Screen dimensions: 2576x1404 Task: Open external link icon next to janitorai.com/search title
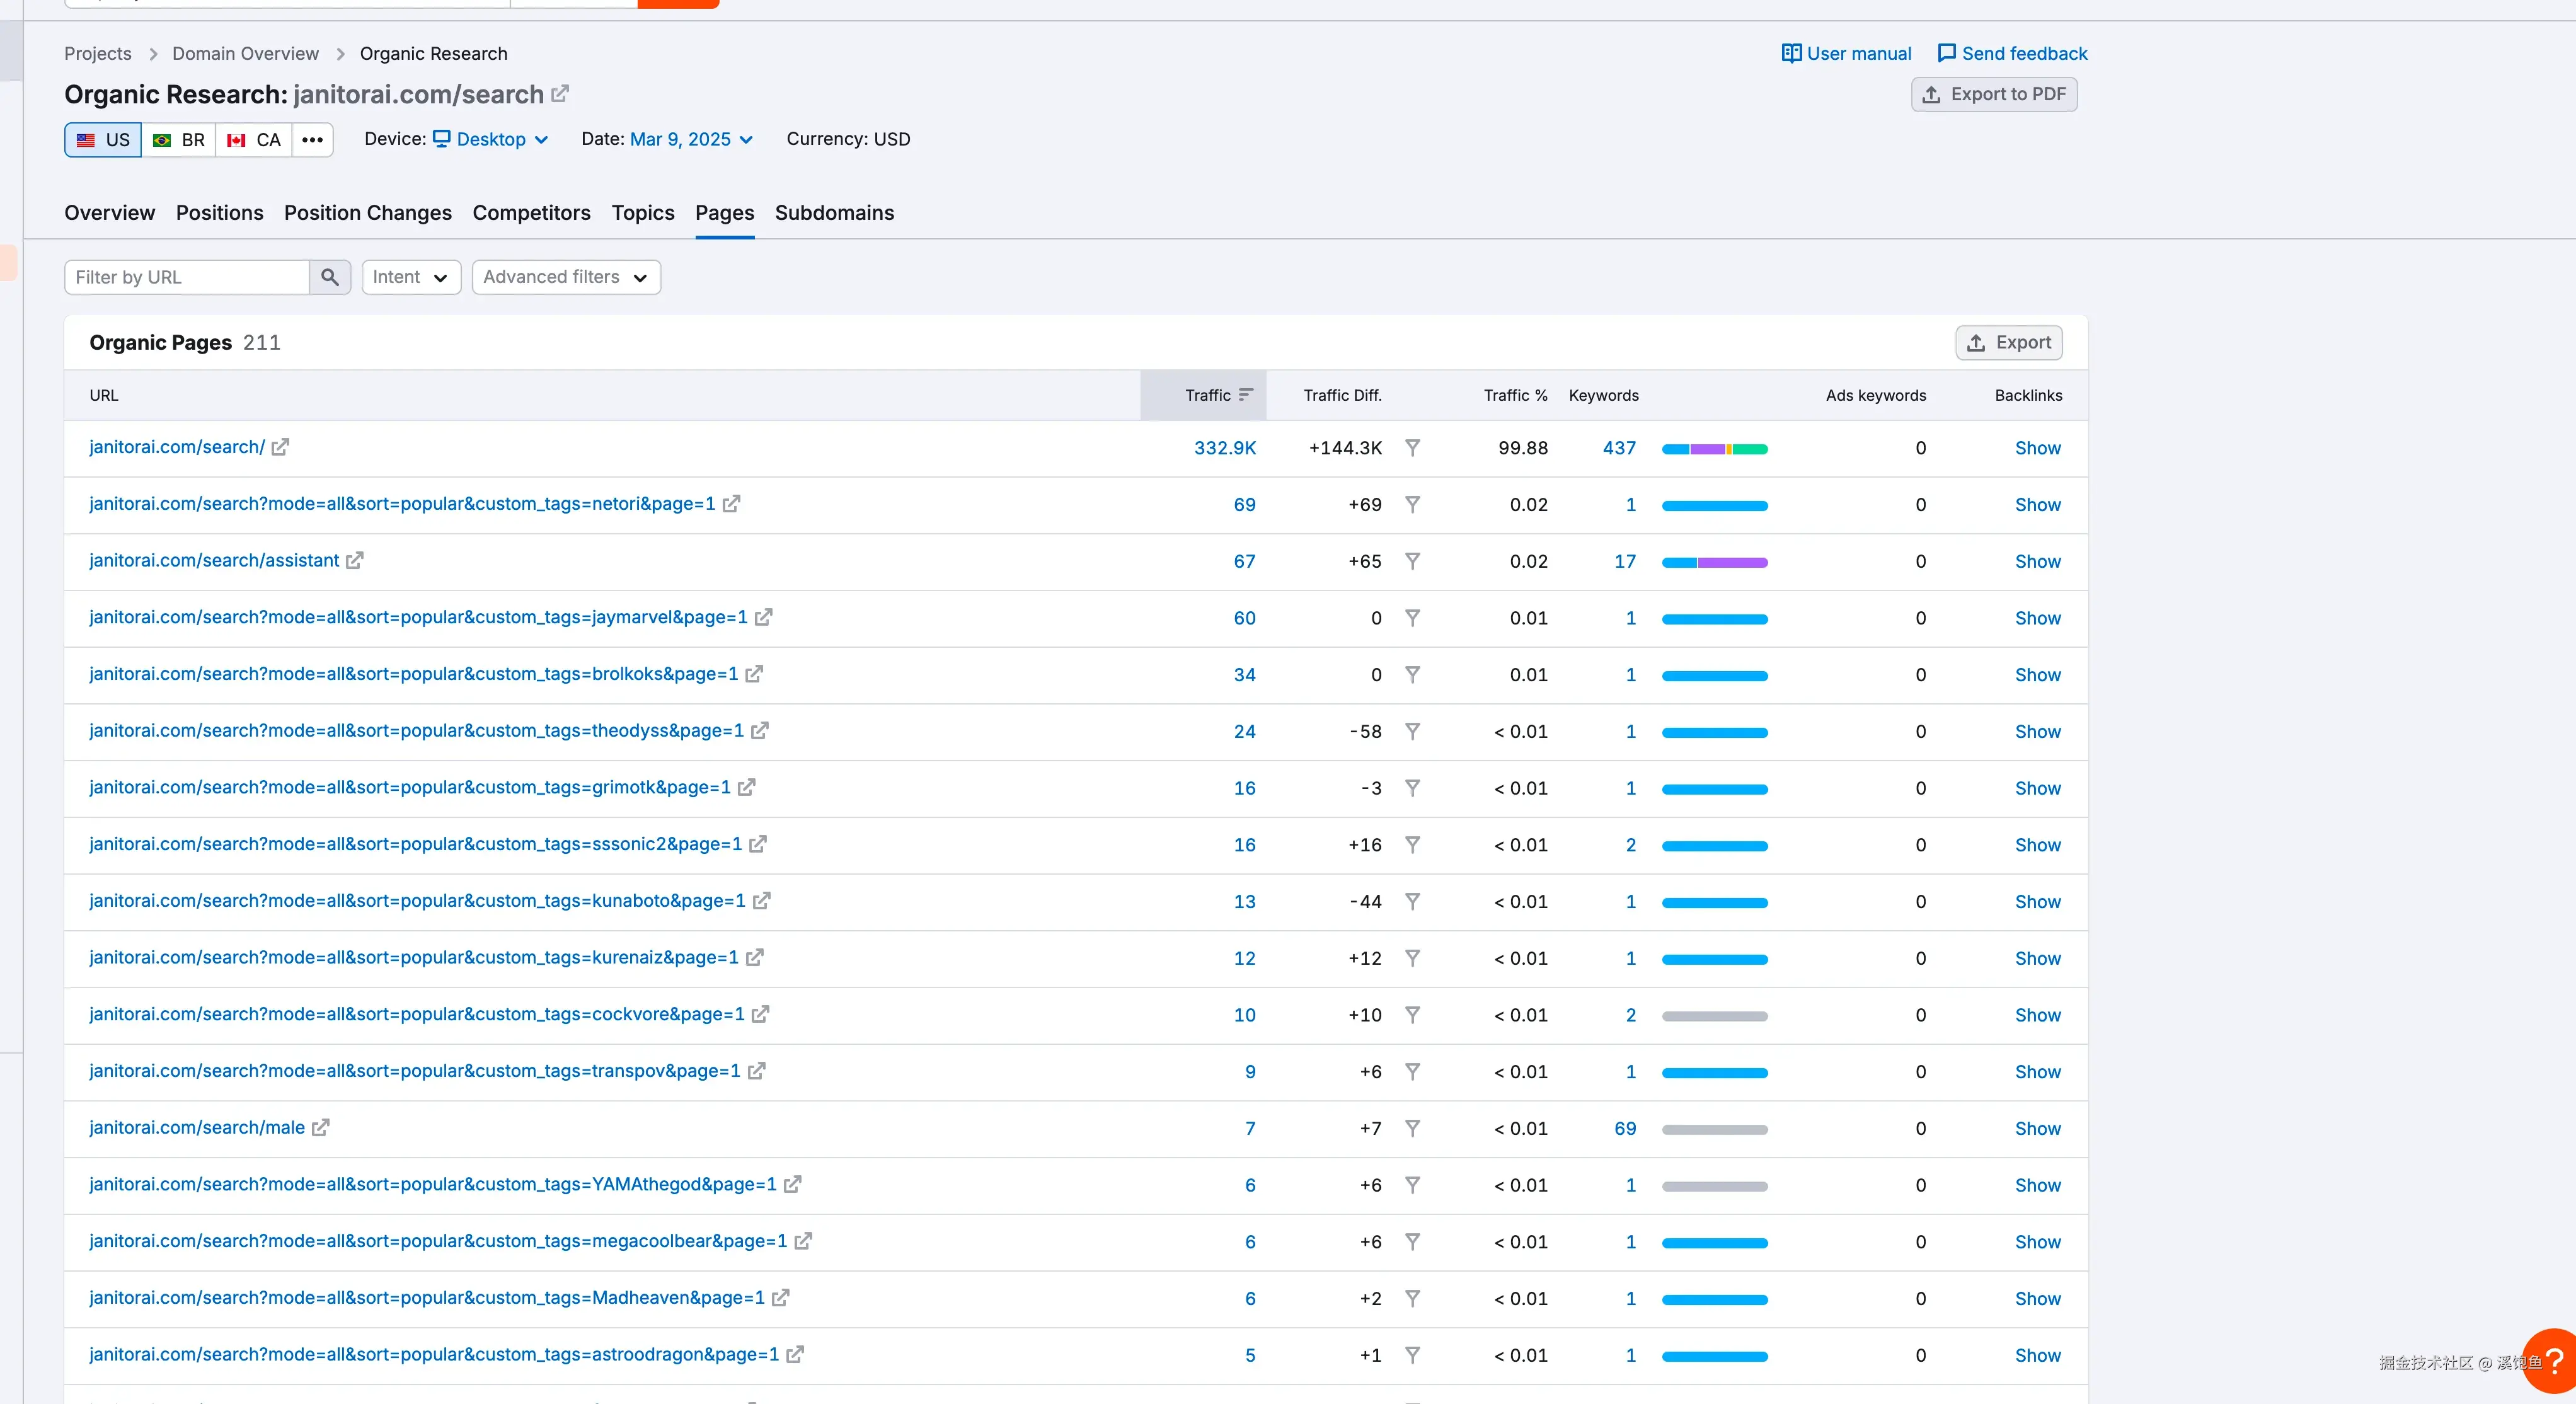560,94
